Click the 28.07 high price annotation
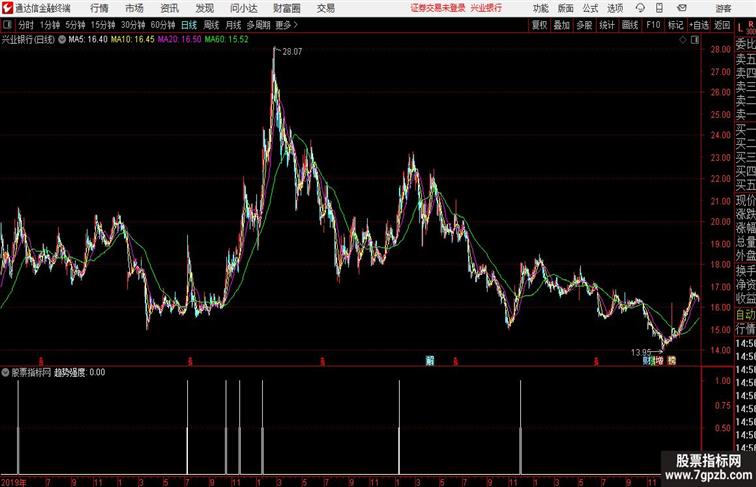Screen dimensions: 756x487 coord(292,52)
